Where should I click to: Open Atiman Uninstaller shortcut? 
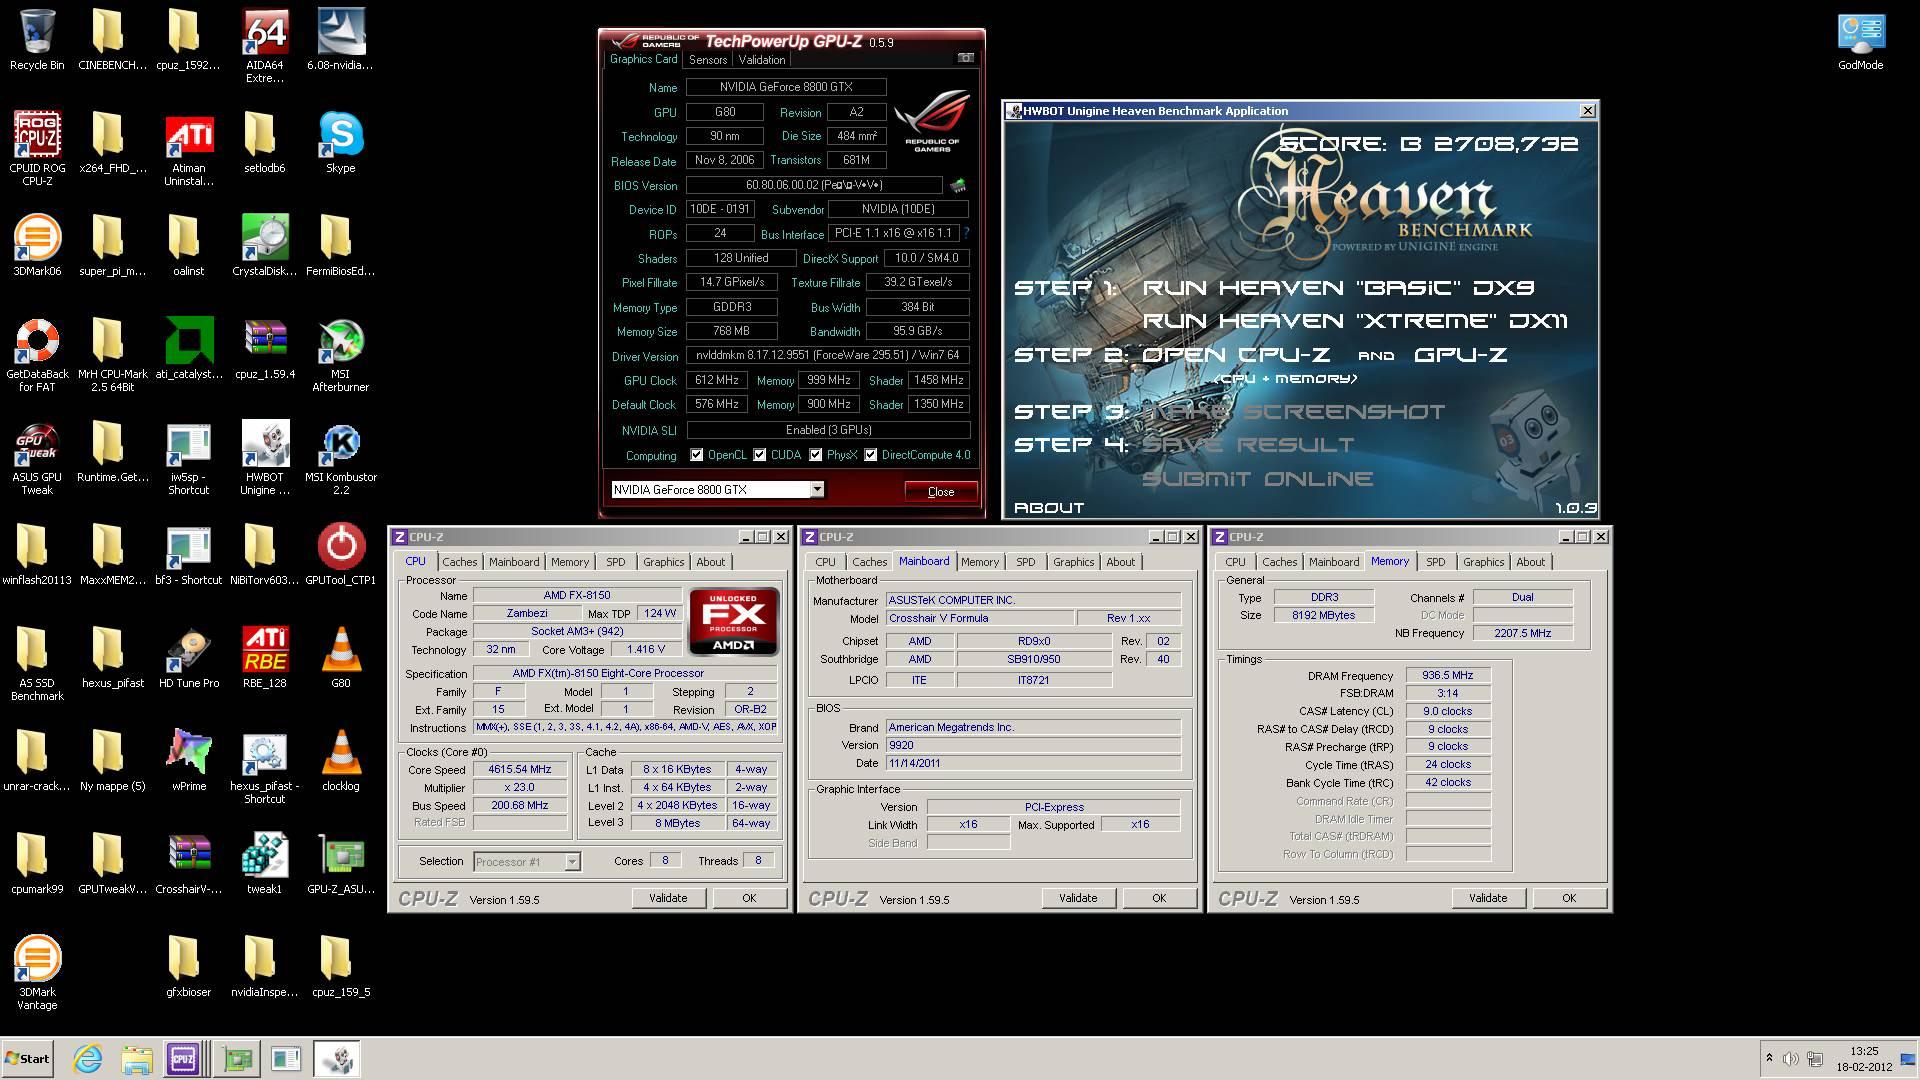tap(189, 149)
